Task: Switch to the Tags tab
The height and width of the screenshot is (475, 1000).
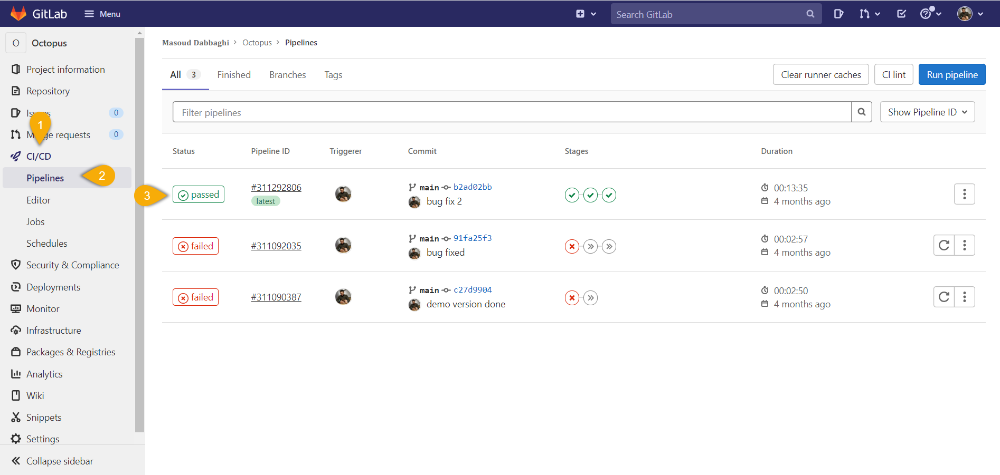Action: click(333, 75)
